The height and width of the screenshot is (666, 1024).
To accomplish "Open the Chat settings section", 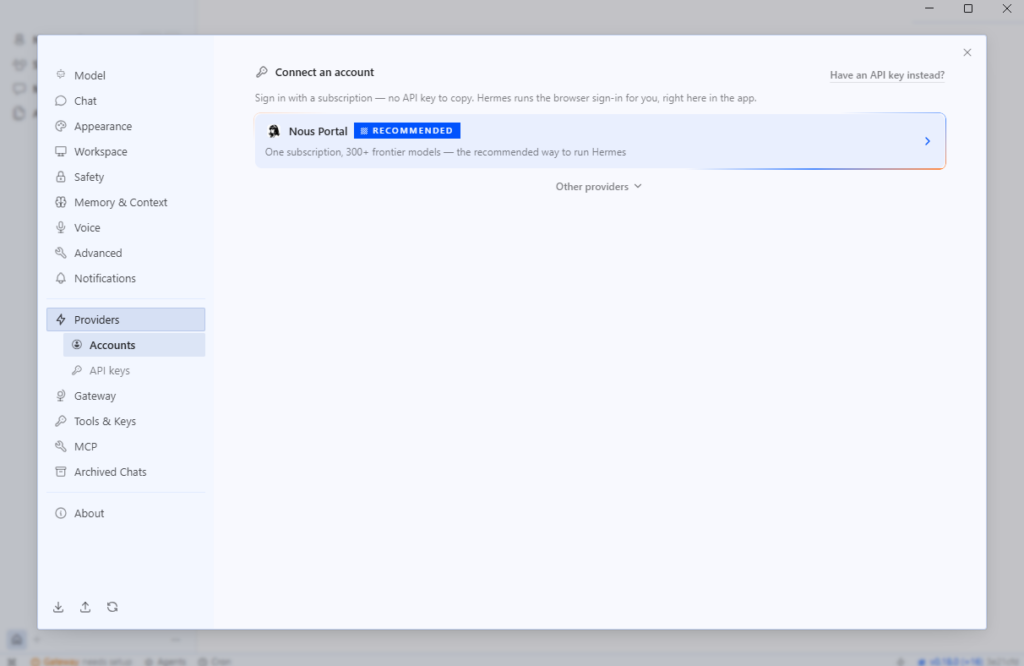I will 125,101.
